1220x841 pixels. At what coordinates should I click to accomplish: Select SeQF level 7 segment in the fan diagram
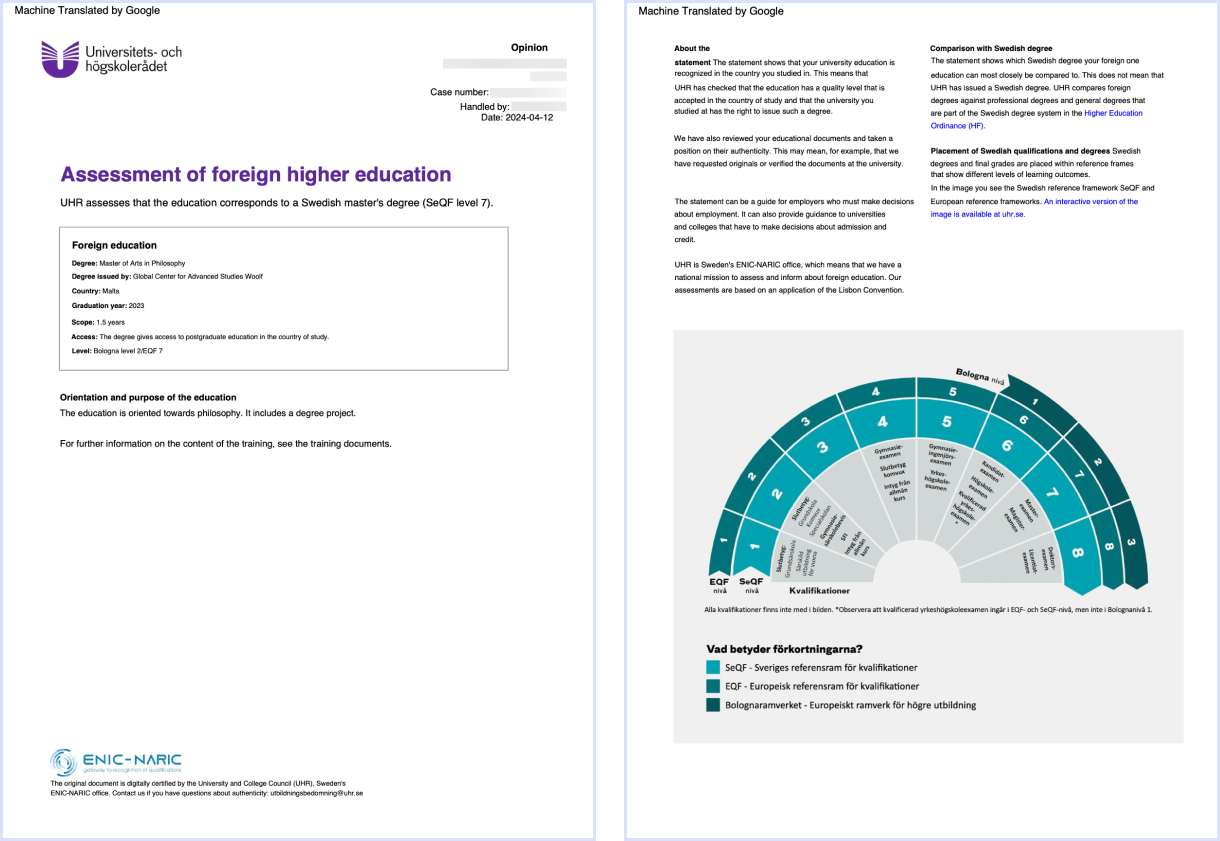pyautogui.click(x=1054, y=490)
